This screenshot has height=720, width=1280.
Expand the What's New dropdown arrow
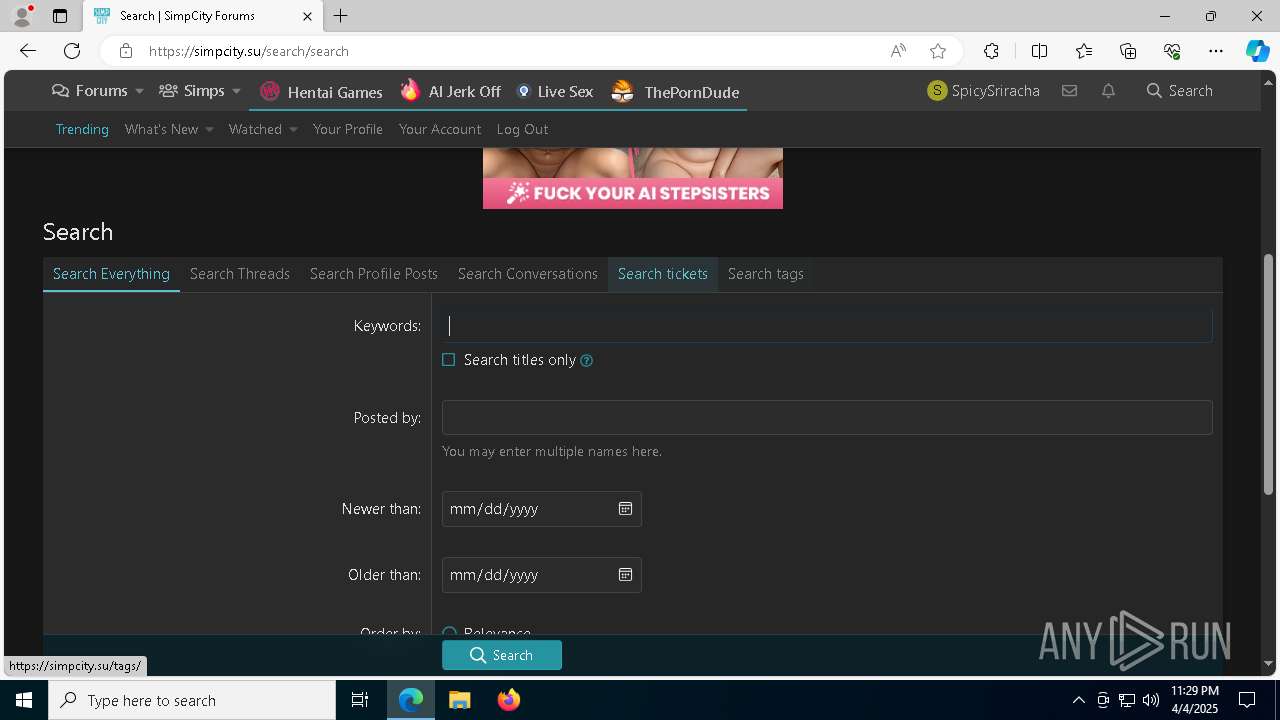tap(209, 129)
